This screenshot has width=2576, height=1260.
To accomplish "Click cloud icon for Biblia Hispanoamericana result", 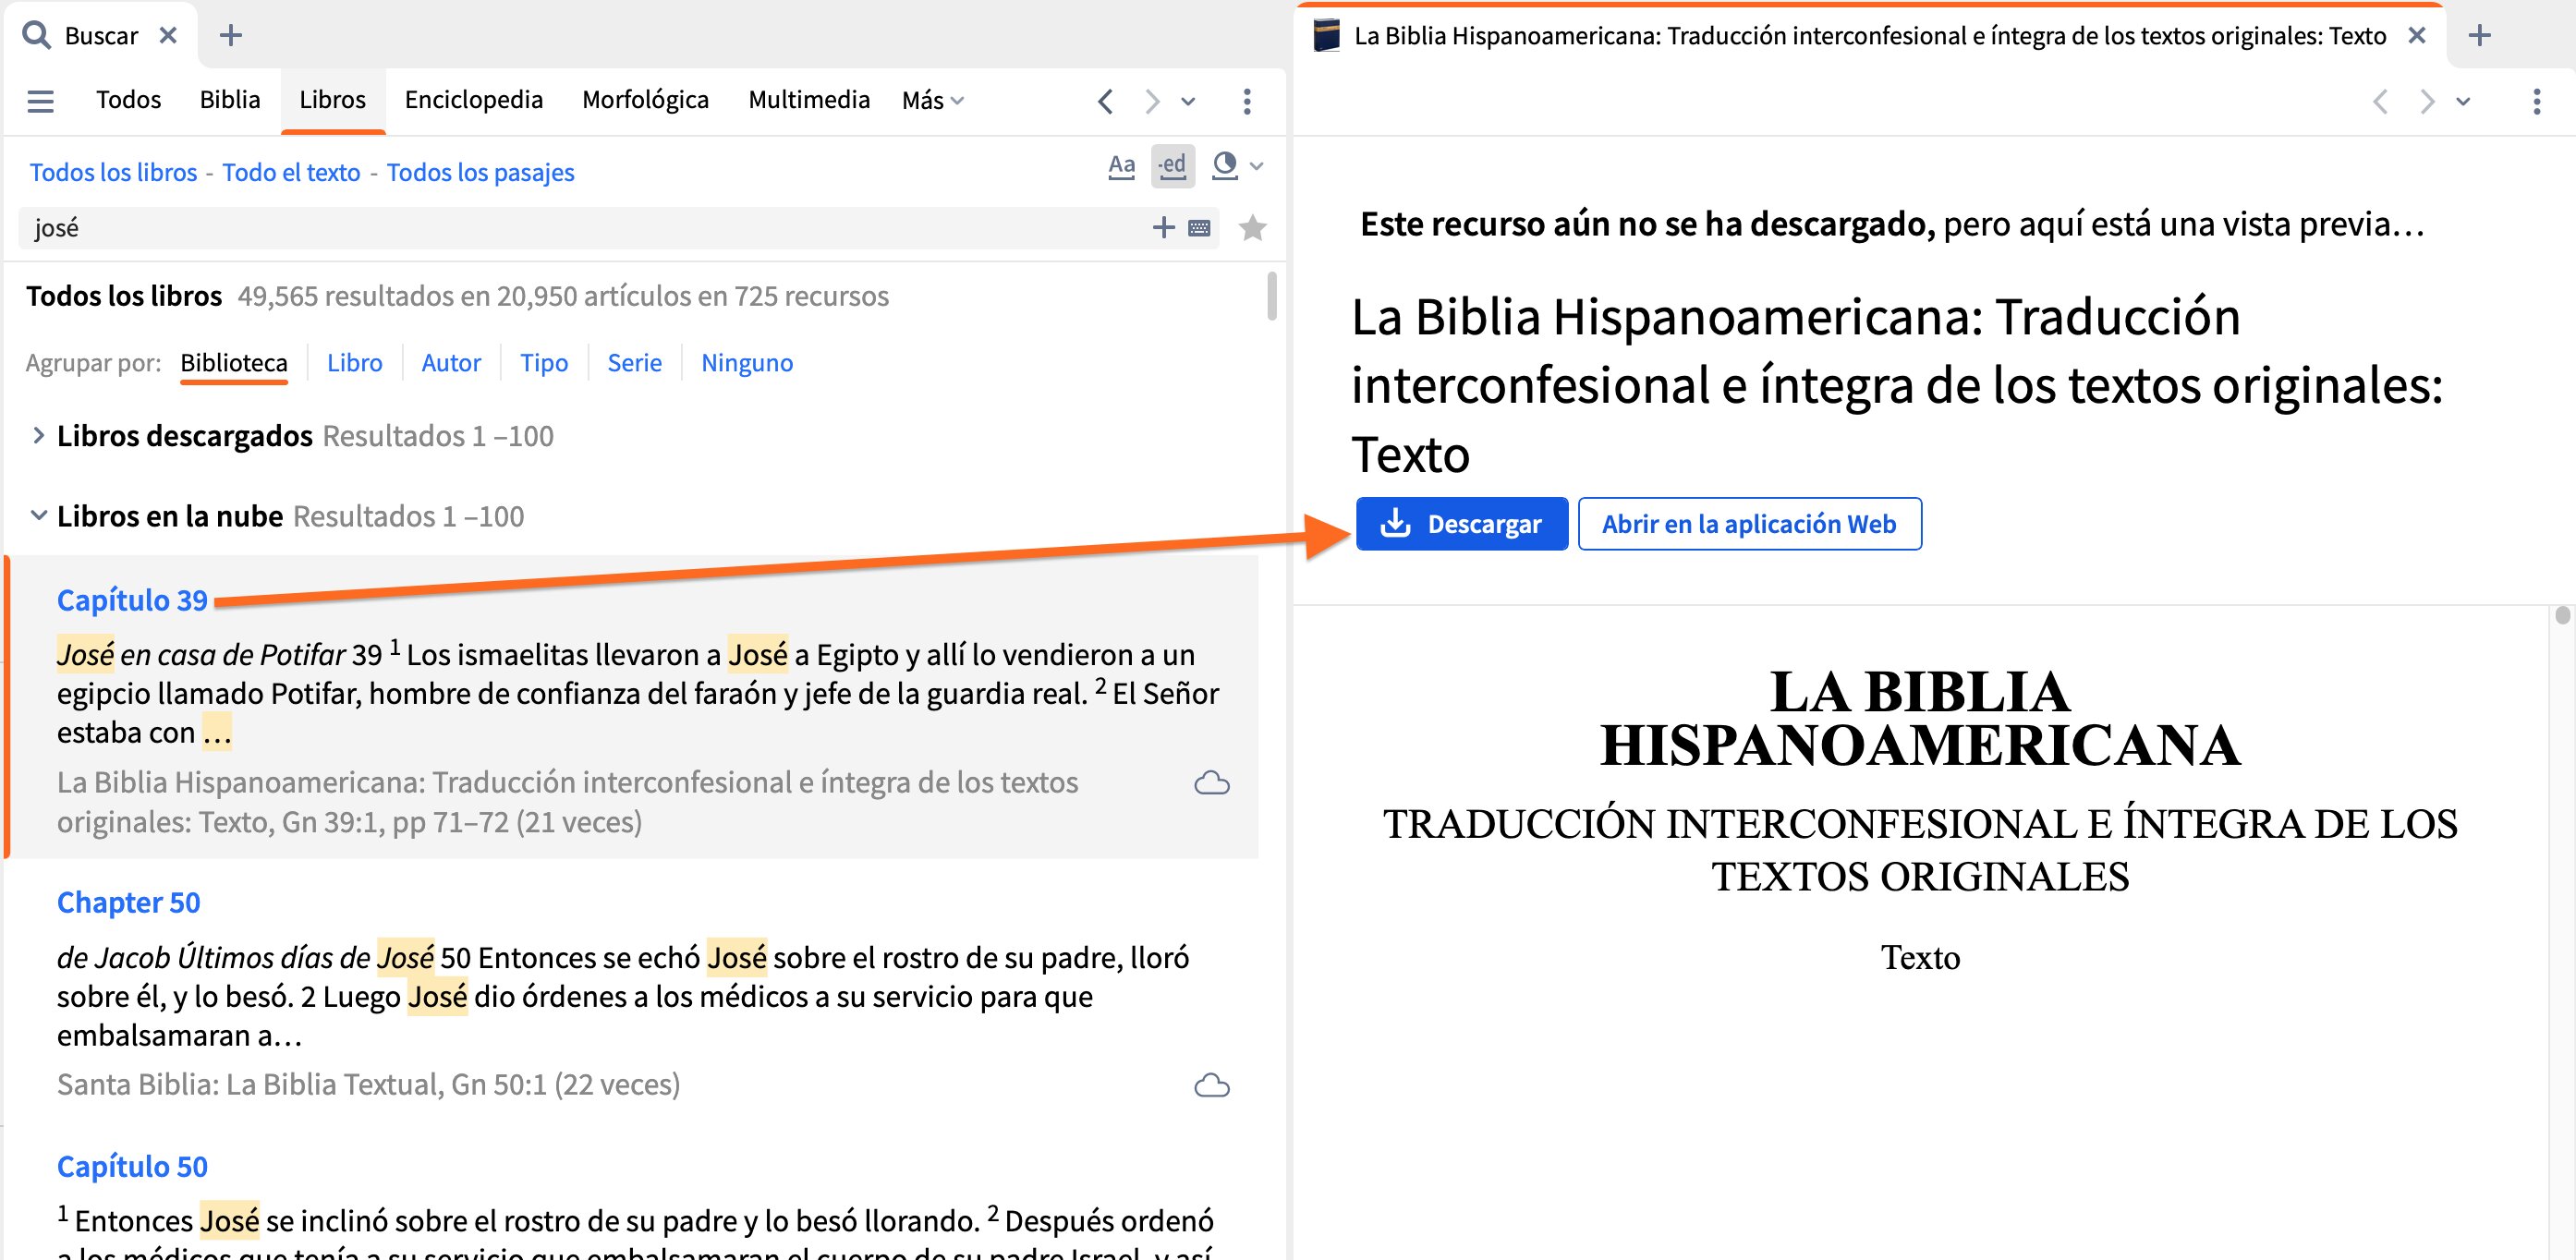I will click(1212, 783).
